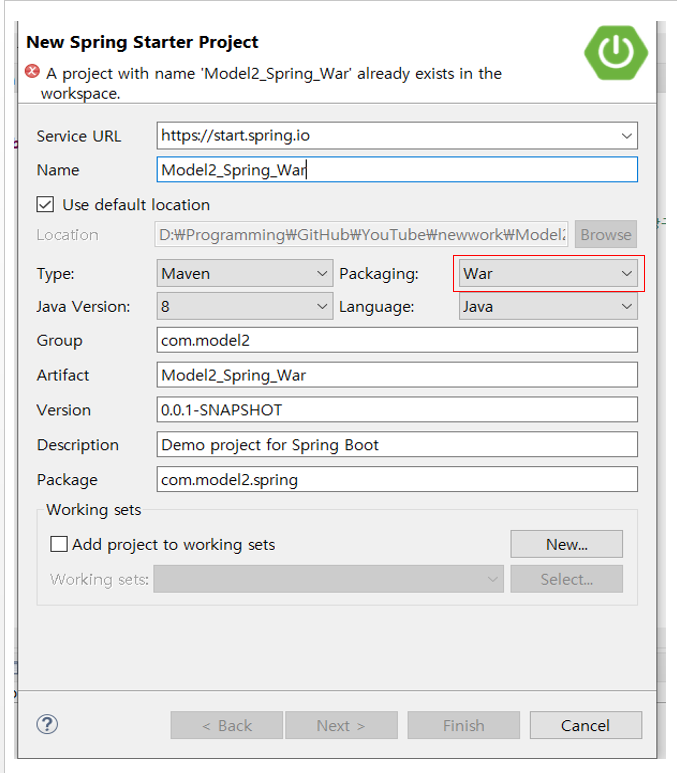
Task: Click the 'New Spring Starter Project' title
Action: 142,42
